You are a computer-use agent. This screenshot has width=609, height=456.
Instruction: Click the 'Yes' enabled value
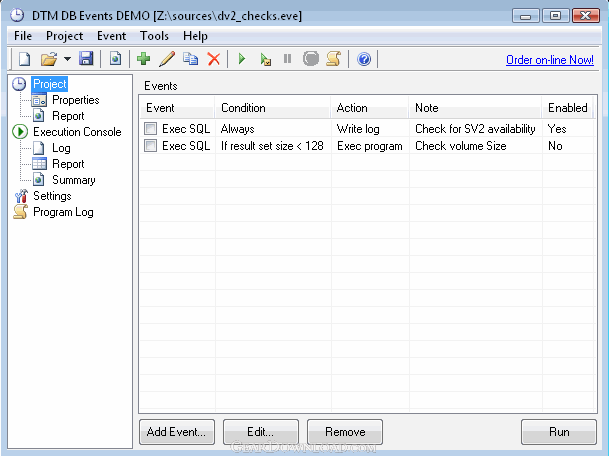[557, 129]
